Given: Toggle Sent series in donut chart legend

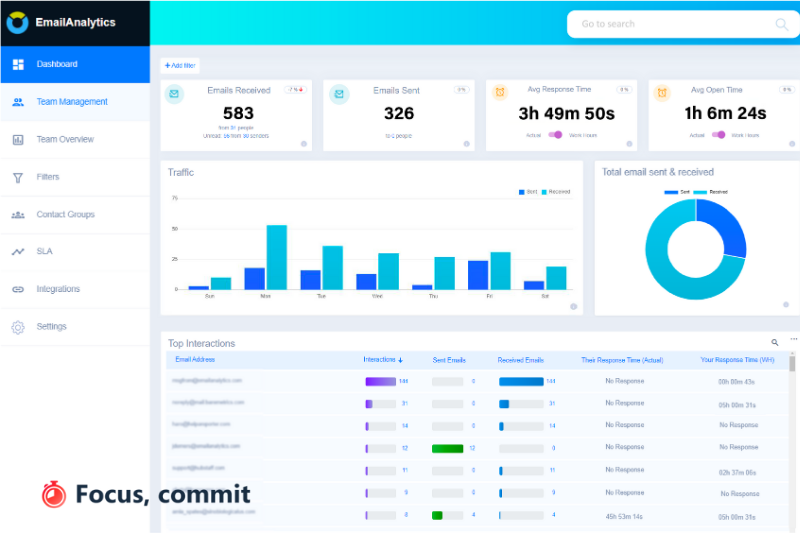Looking at the screenshot, I should tap(677, 192).
